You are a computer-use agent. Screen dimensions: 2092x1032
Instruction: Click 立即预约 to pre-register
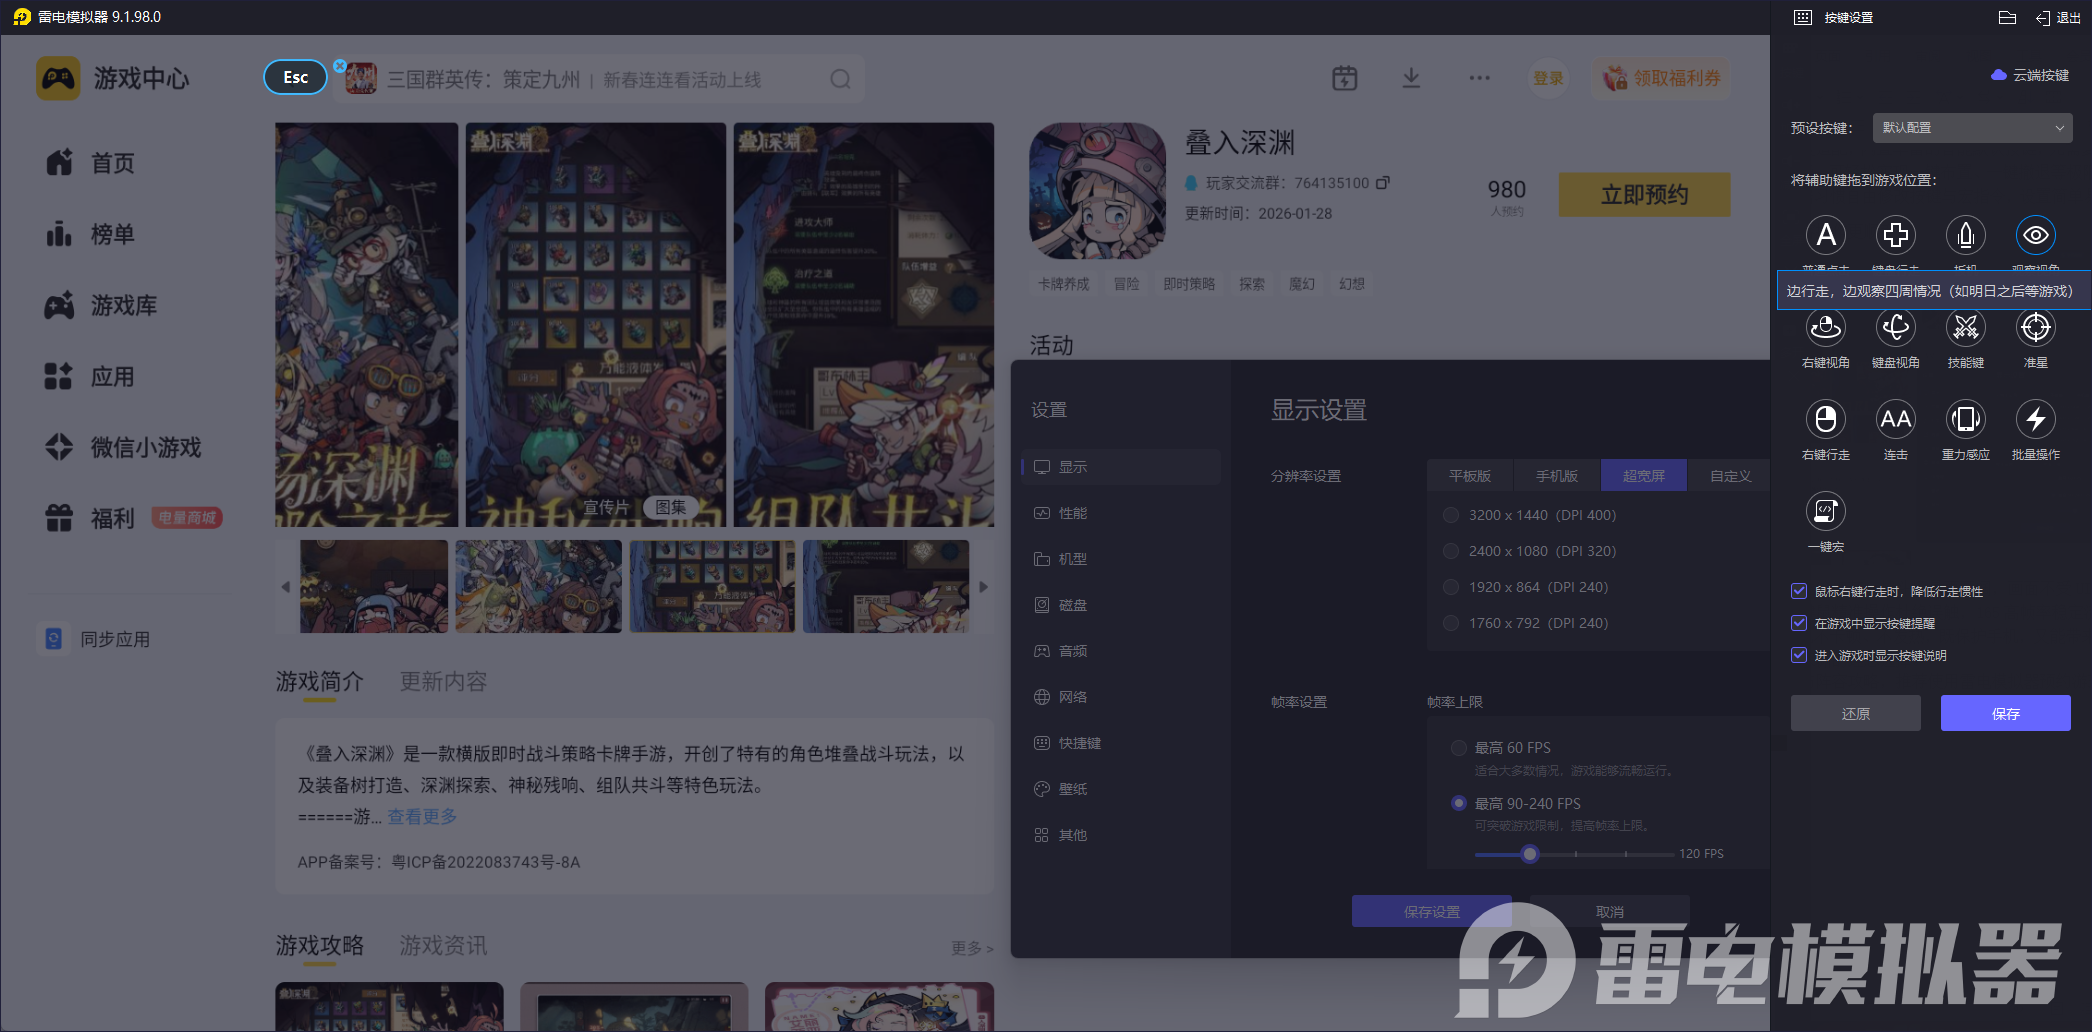point(1645,194)
